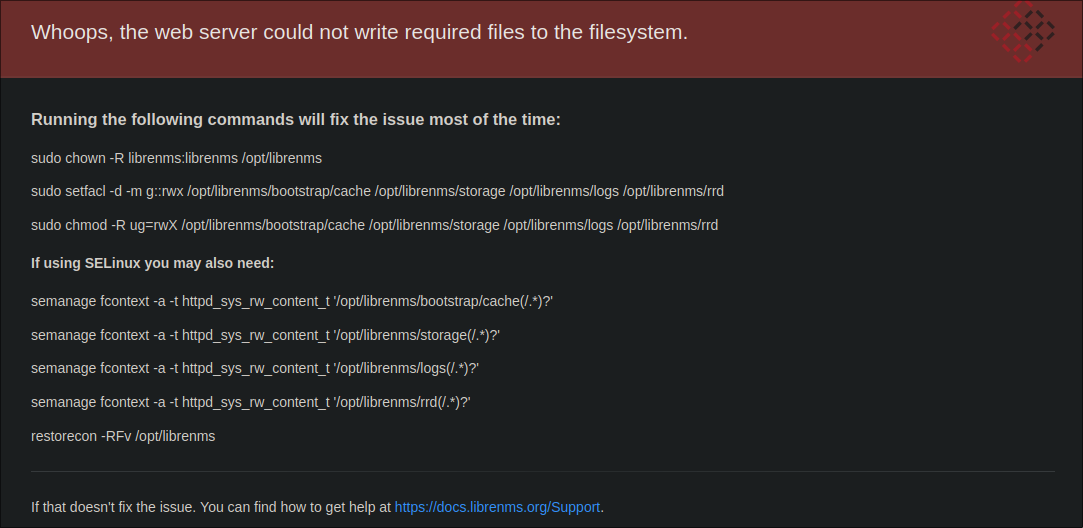The width and height of the screenshot is (1083, 528).
Task: Click /opt/librenms path in chown command
Action: tap(282, 158)
